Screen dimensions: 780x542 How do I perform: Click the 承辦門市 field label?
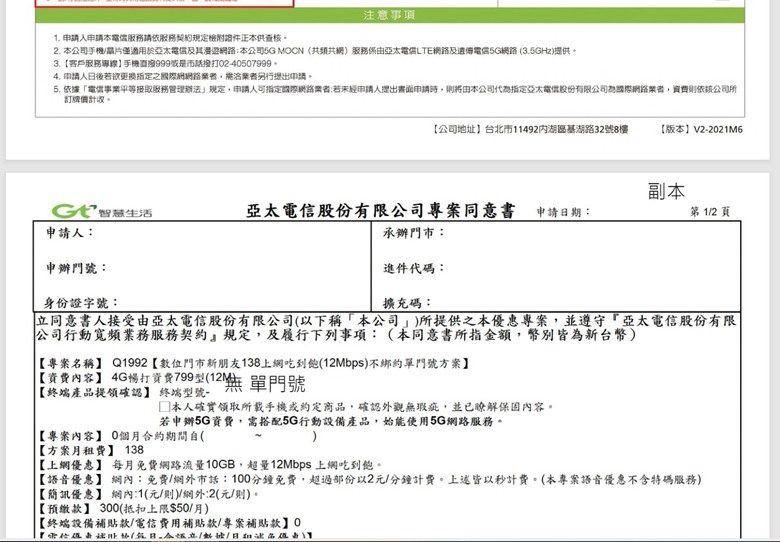click(x=414, y=233)
